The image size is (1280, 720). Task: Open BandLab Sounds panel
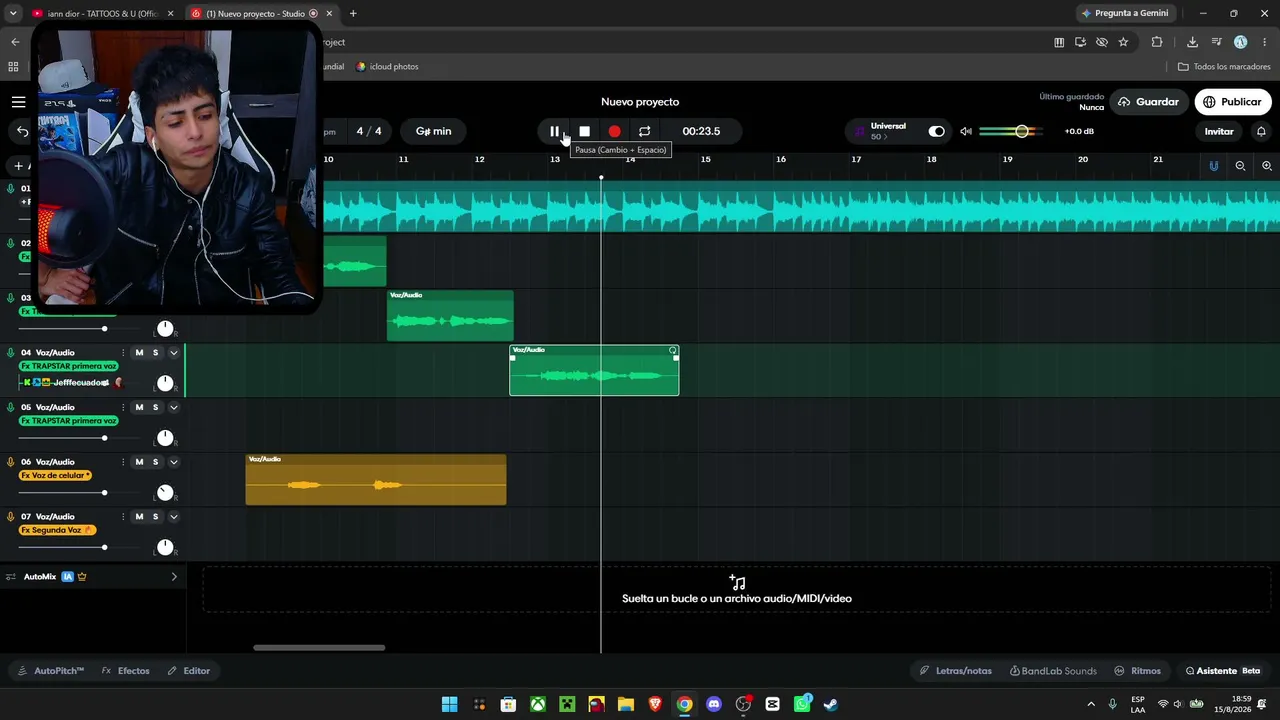(x=1053, y=671)
